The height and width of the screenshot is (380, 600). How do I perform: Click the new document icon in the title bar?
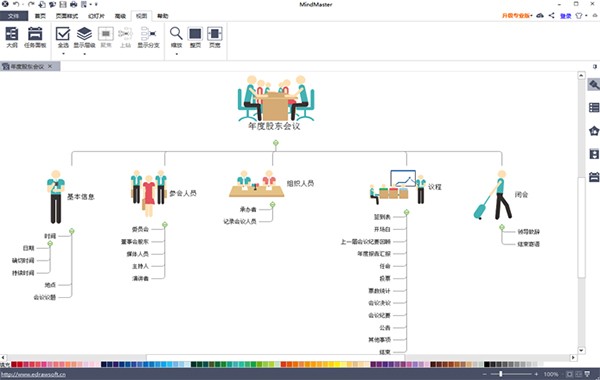pos(42,4)
